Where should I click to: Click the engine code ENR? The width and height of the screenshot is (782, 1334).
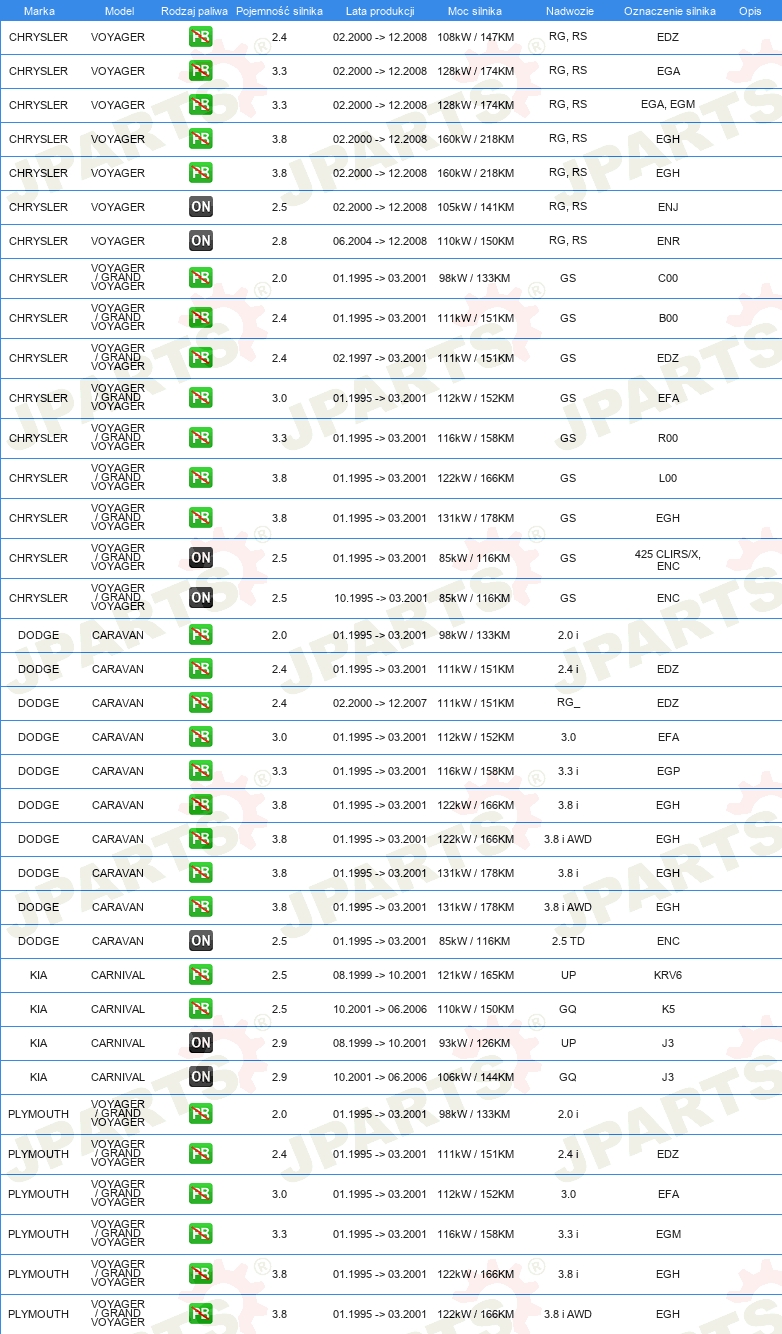[668, 241]
